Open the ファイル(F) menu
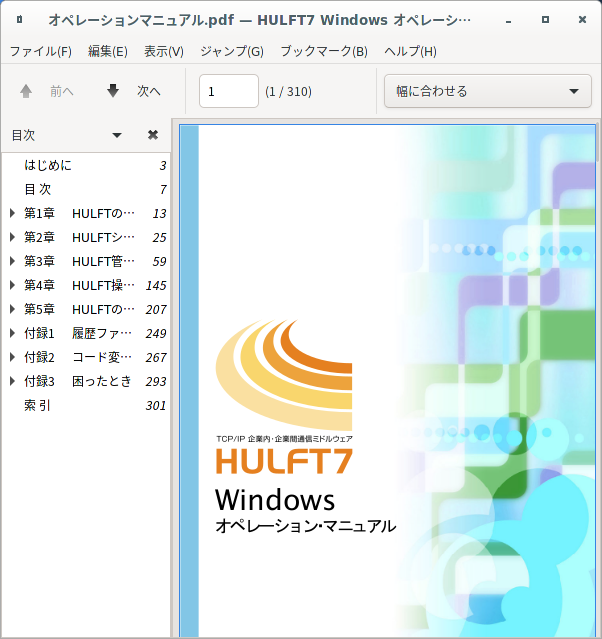Image resolution: width=602 pixels, height=639 pixels. coord(40,51)
